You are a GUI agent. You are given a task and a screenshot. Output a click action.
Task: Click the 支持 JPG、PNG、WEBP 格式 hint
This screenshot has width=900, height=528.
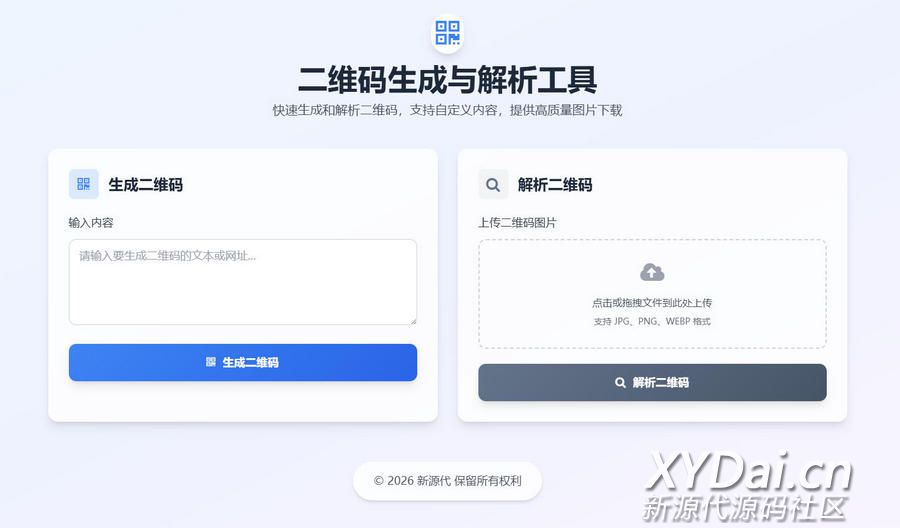[x=652, y=321]
